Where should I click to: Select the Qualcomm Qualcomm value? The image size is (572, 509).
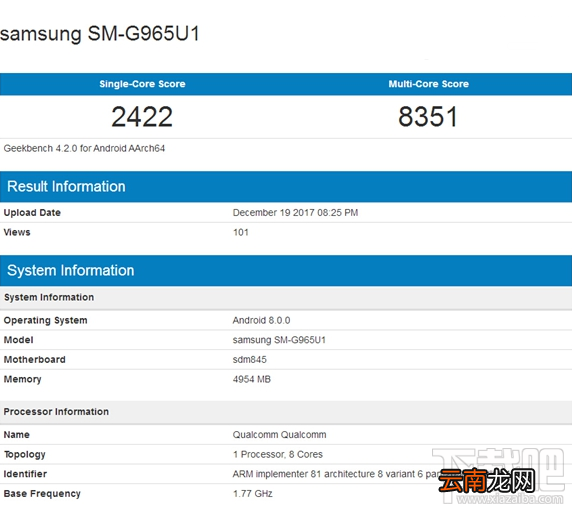tap(279, 435)
